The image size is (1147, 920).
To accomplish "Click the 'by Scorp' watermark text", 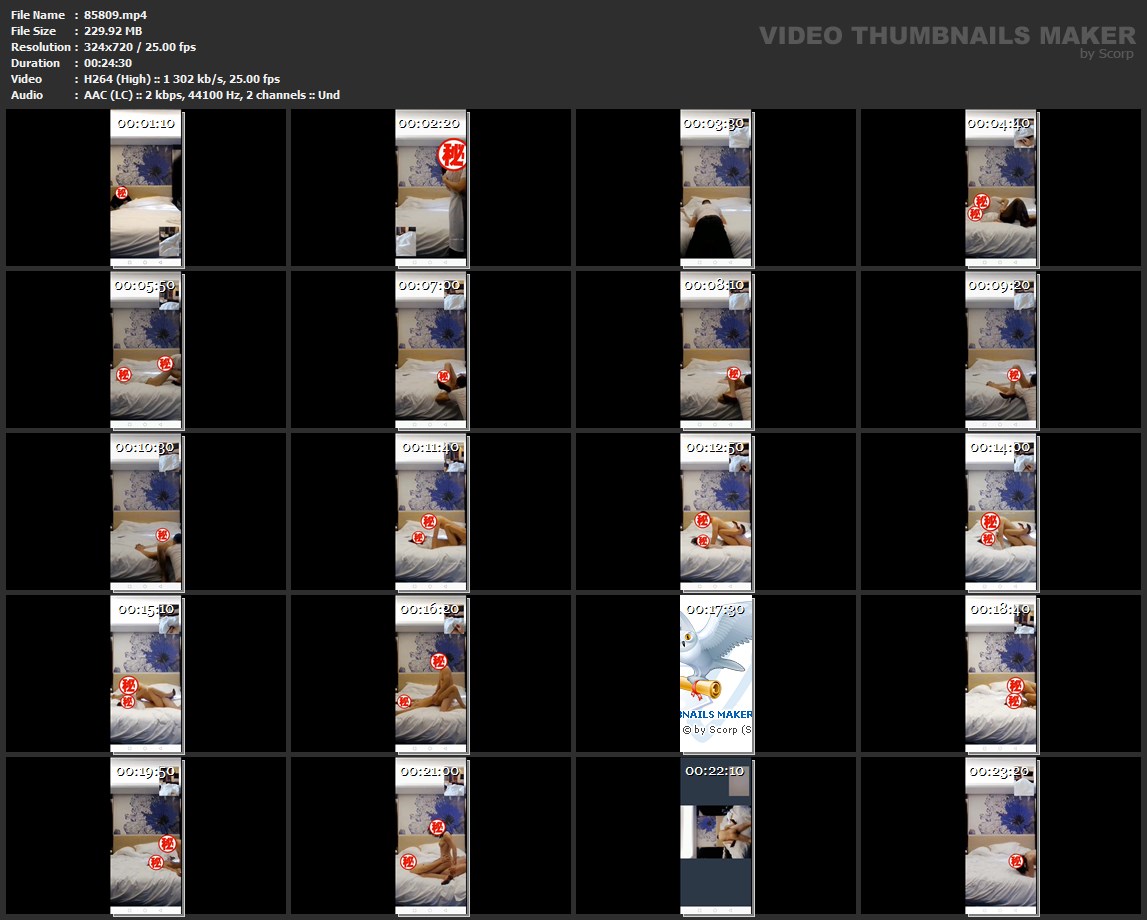I will coord(1106,54).
